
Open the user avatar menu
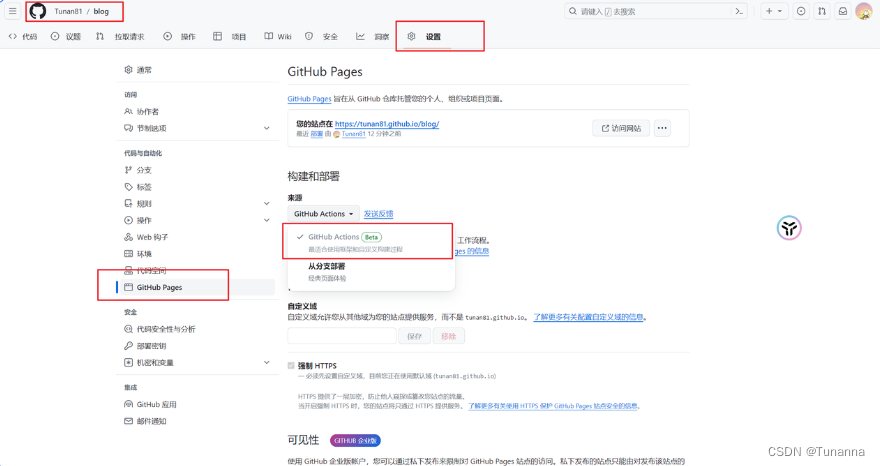[x=864, y=11]
